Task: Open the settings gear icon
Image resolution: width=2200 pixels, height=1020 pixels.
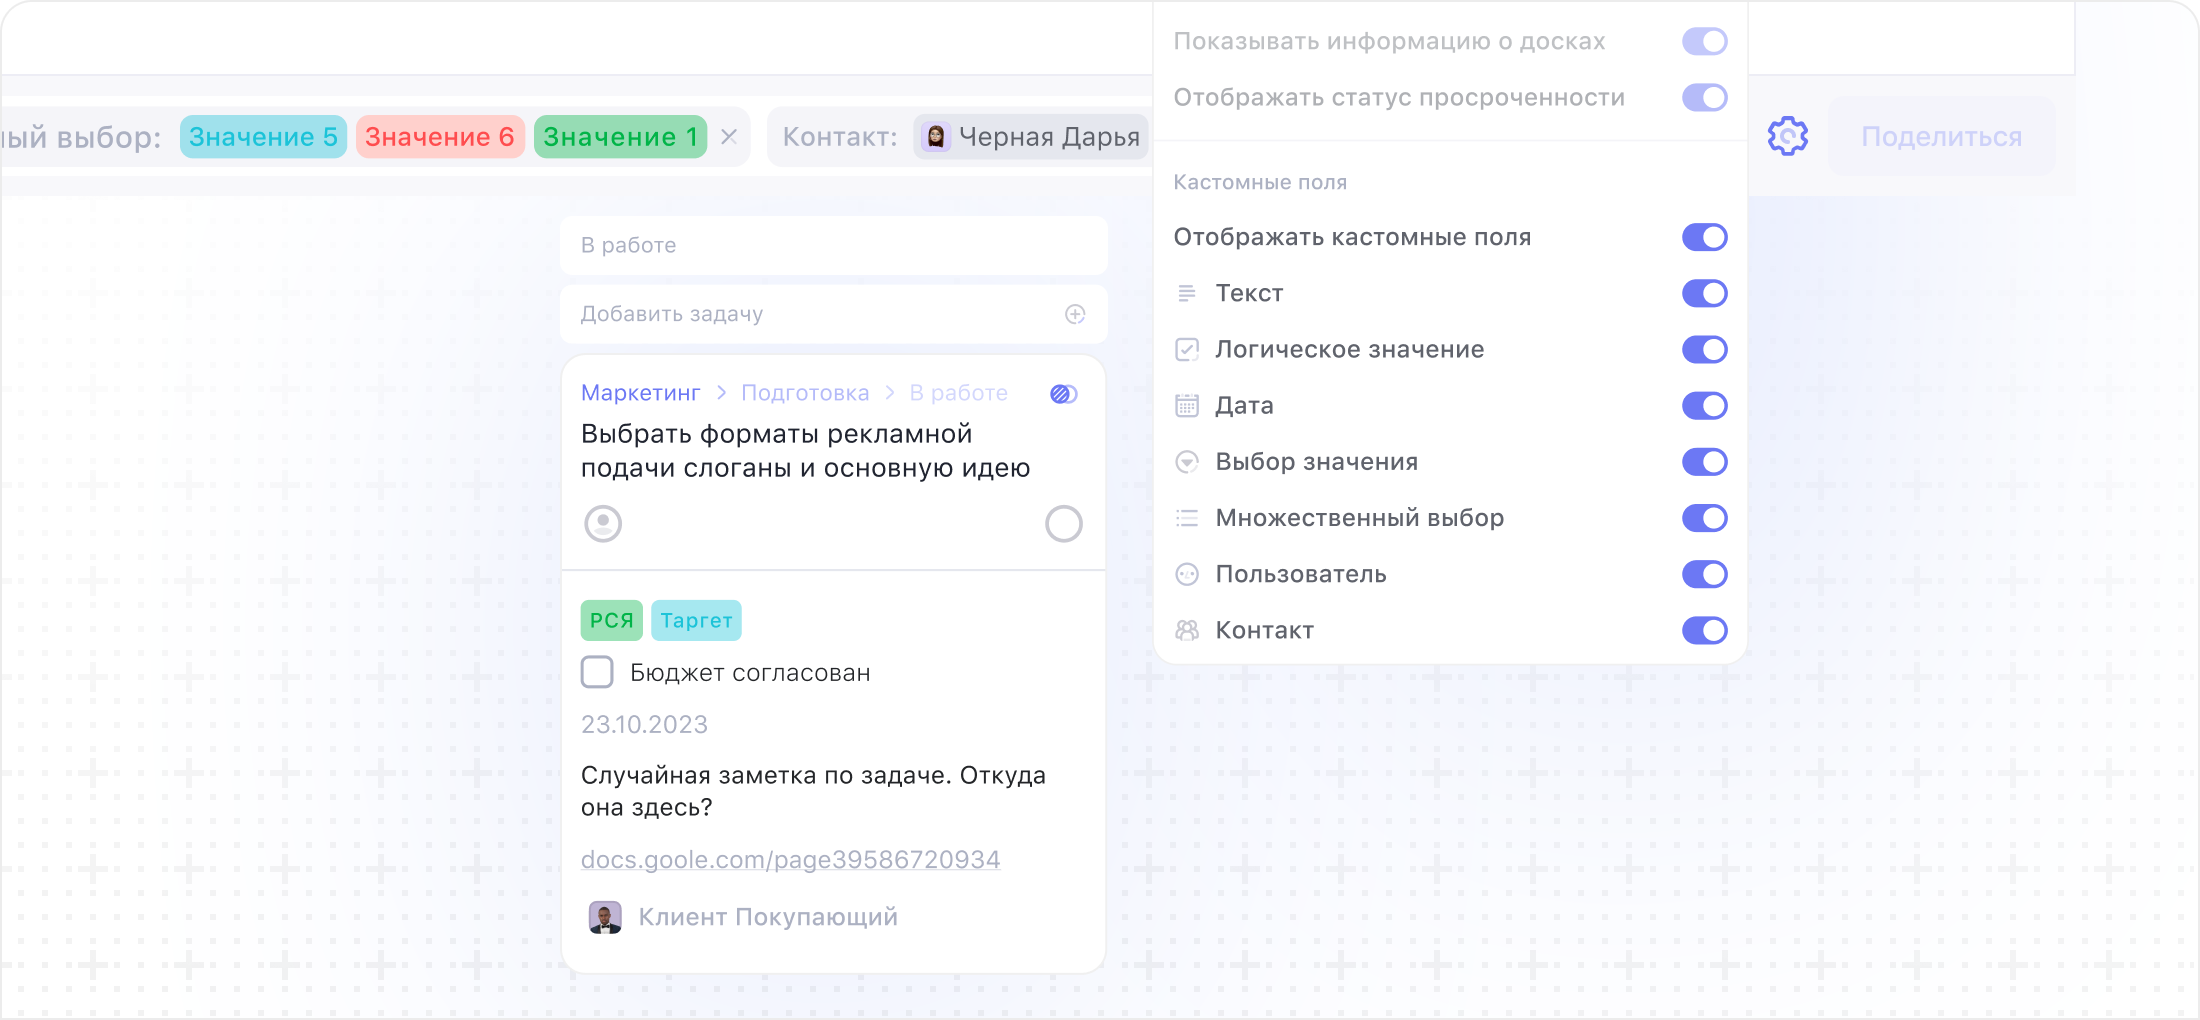Action: pyautogui.click(x=1787, y=136)
